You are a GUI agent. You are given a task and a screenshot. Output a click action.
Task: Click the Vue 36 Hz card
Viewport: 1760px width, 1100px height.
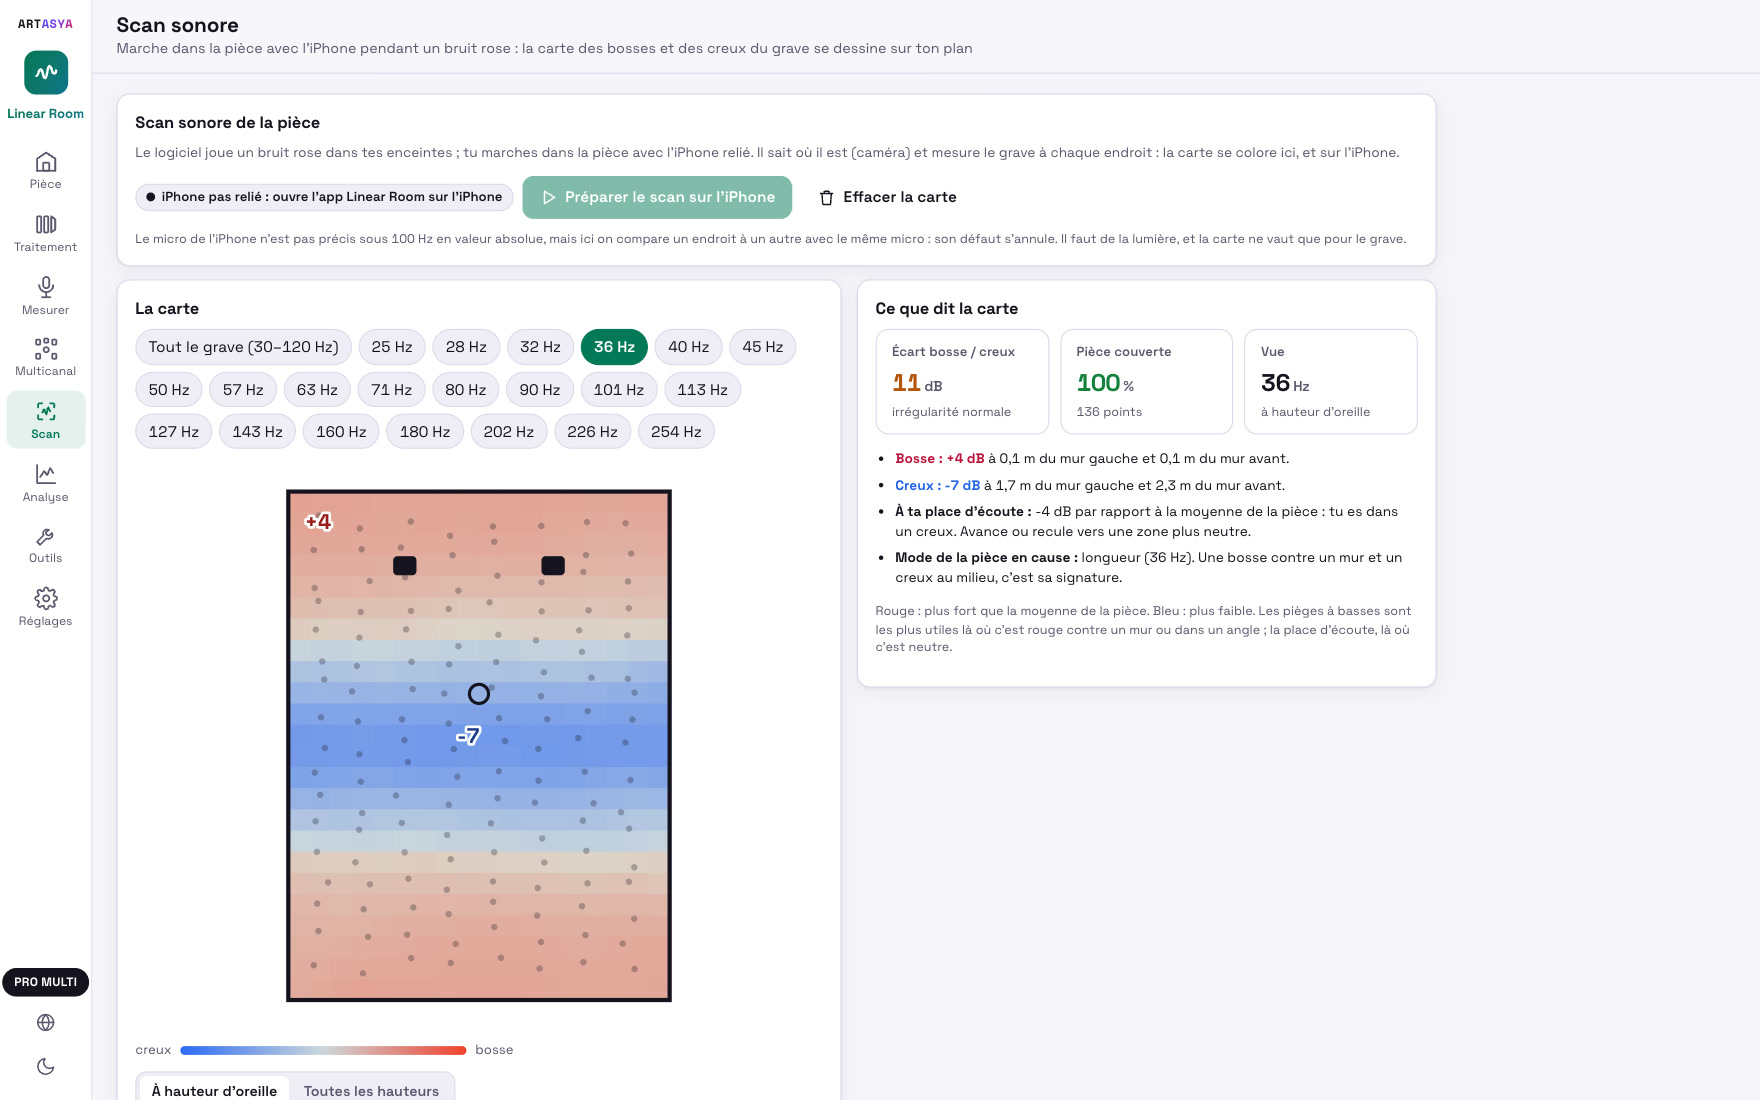pyautogui.click(x=1331, y=382)
